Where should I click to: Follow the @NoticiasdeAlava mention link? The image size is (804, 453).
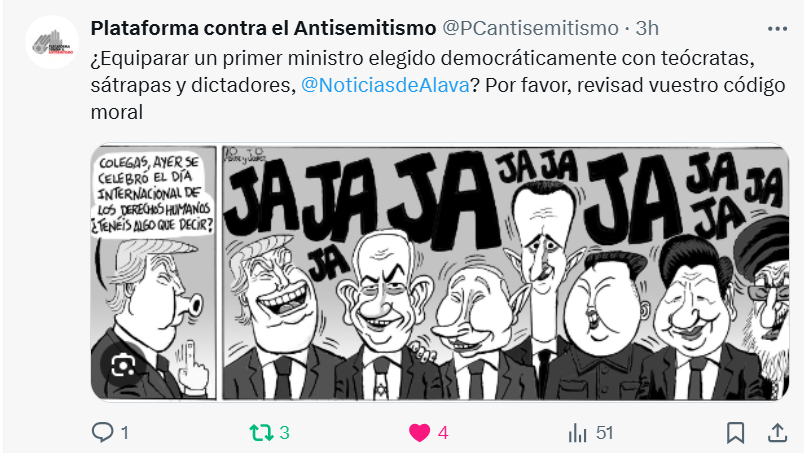coord(385,85)
